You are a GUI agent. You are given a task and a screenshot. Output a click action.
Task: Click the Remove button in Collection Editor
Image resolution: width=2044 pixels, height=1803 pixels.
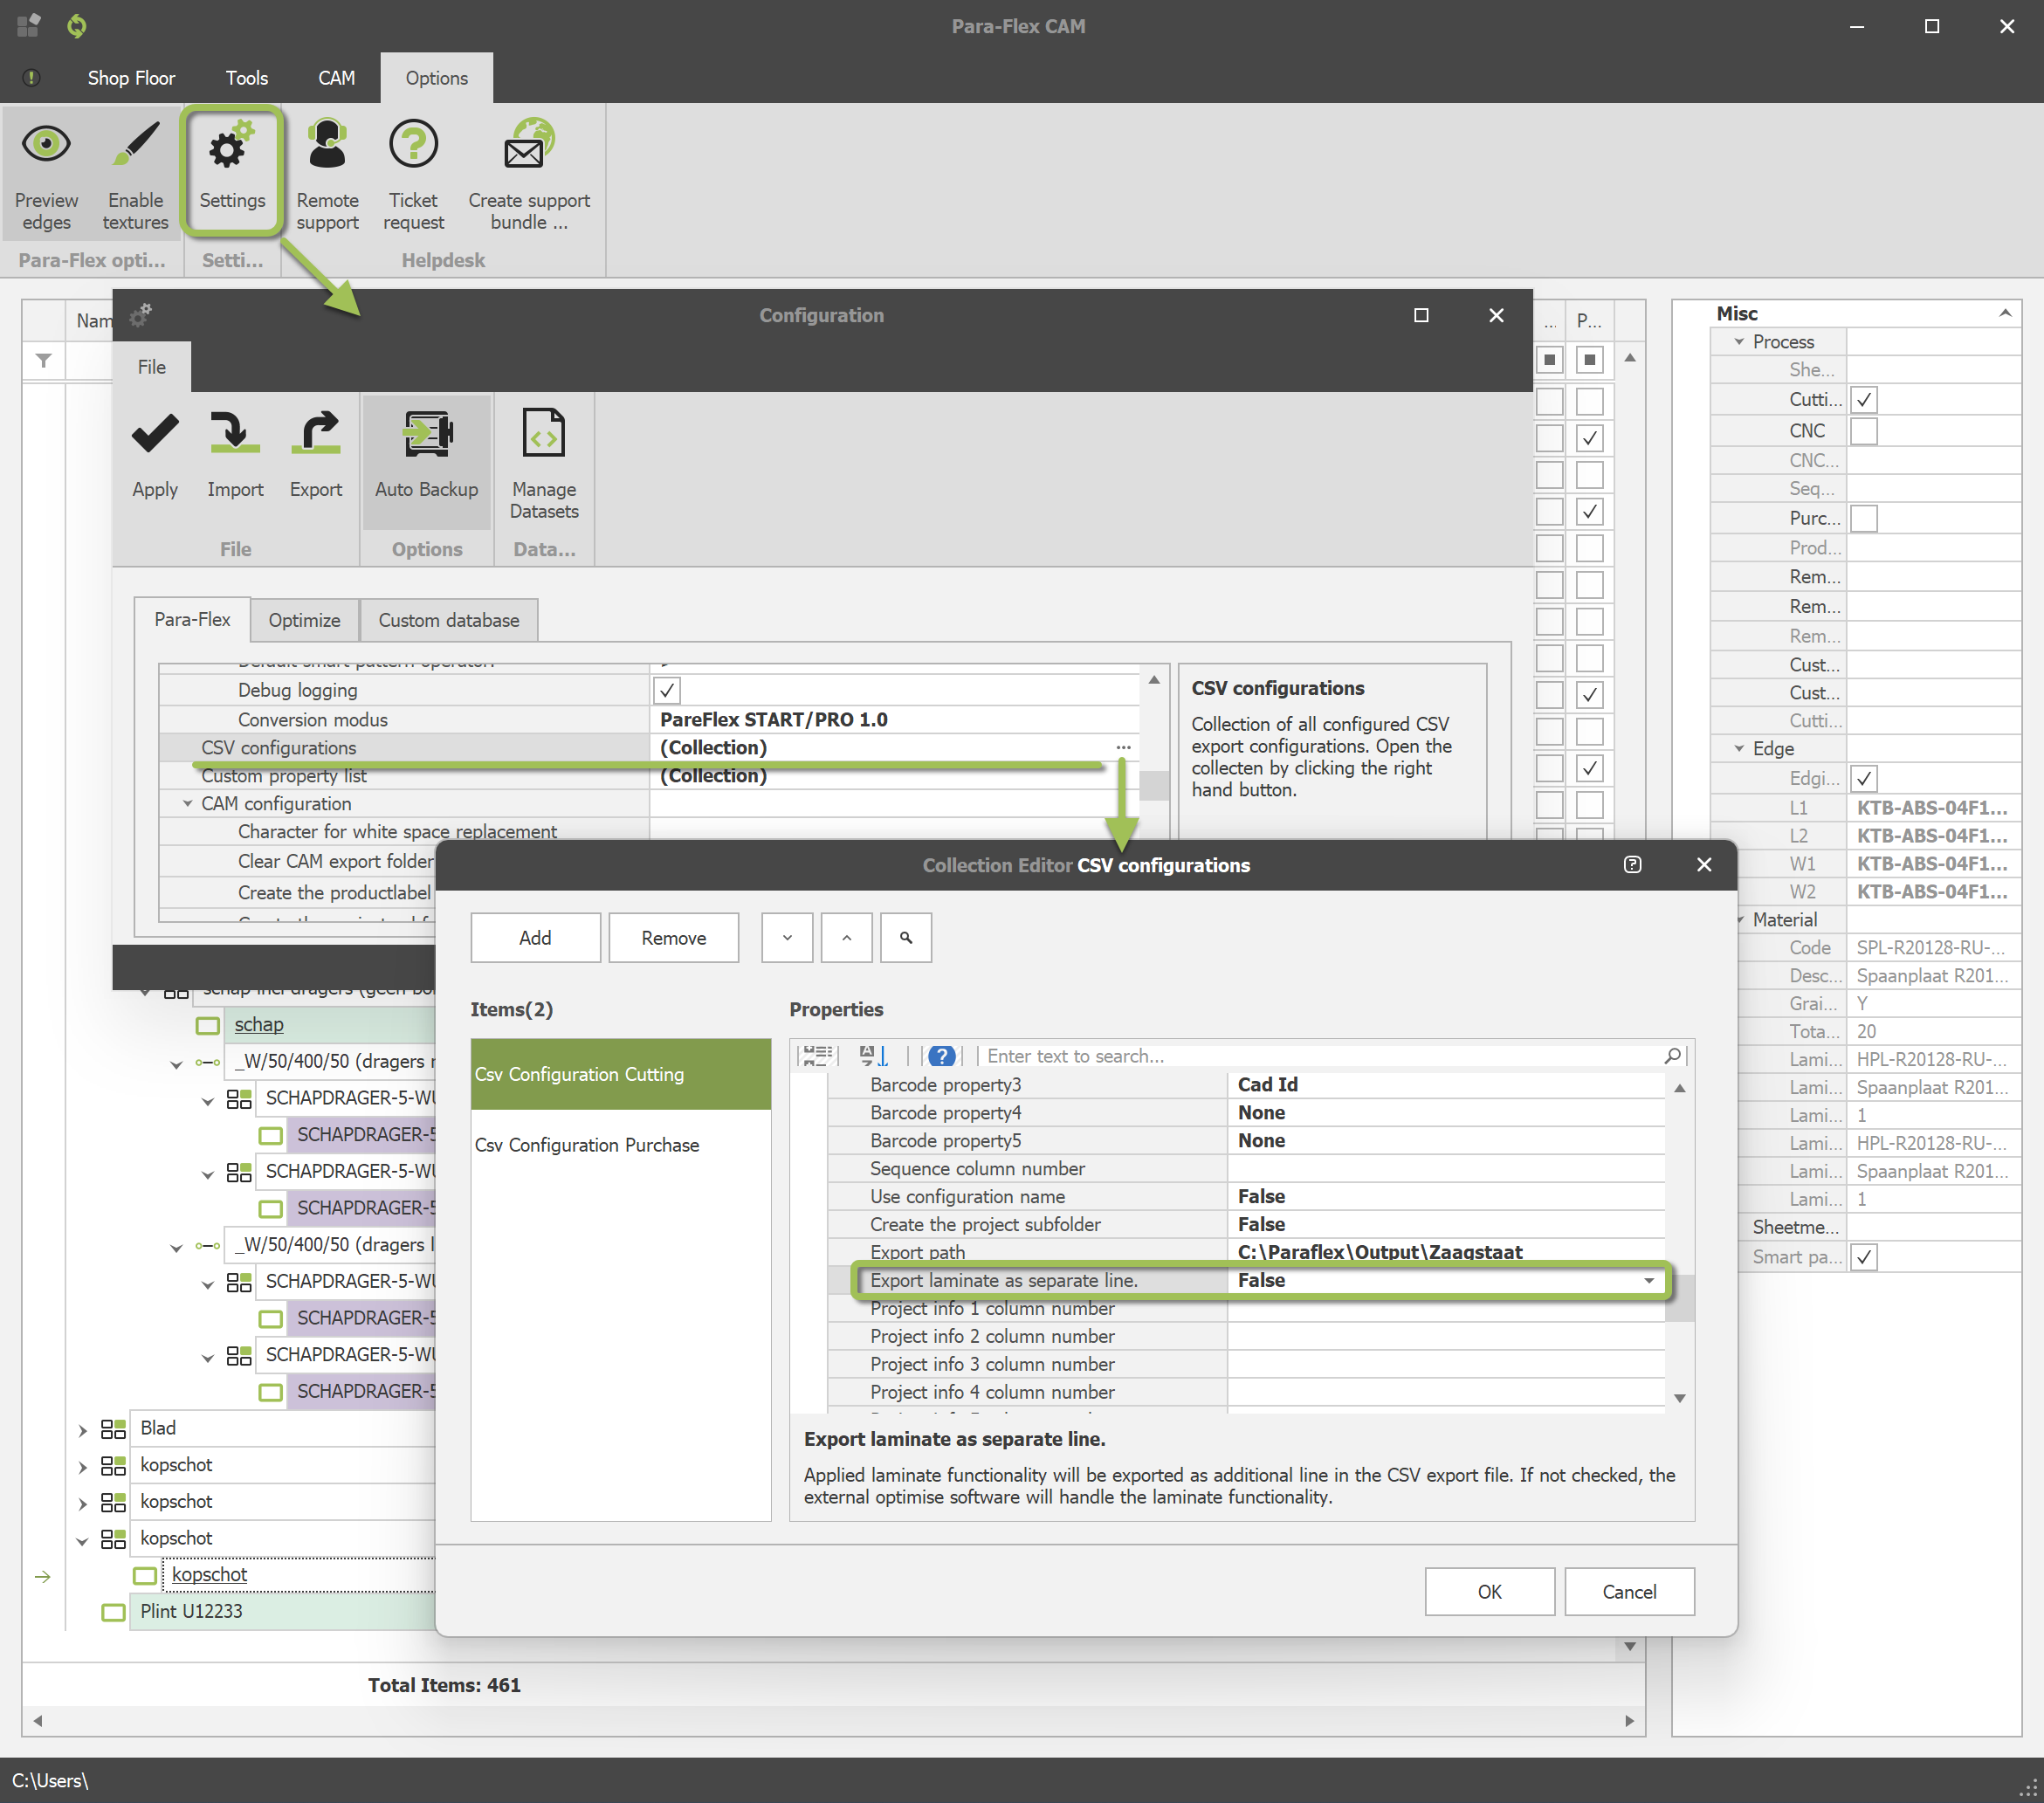[x=673, y=938]
